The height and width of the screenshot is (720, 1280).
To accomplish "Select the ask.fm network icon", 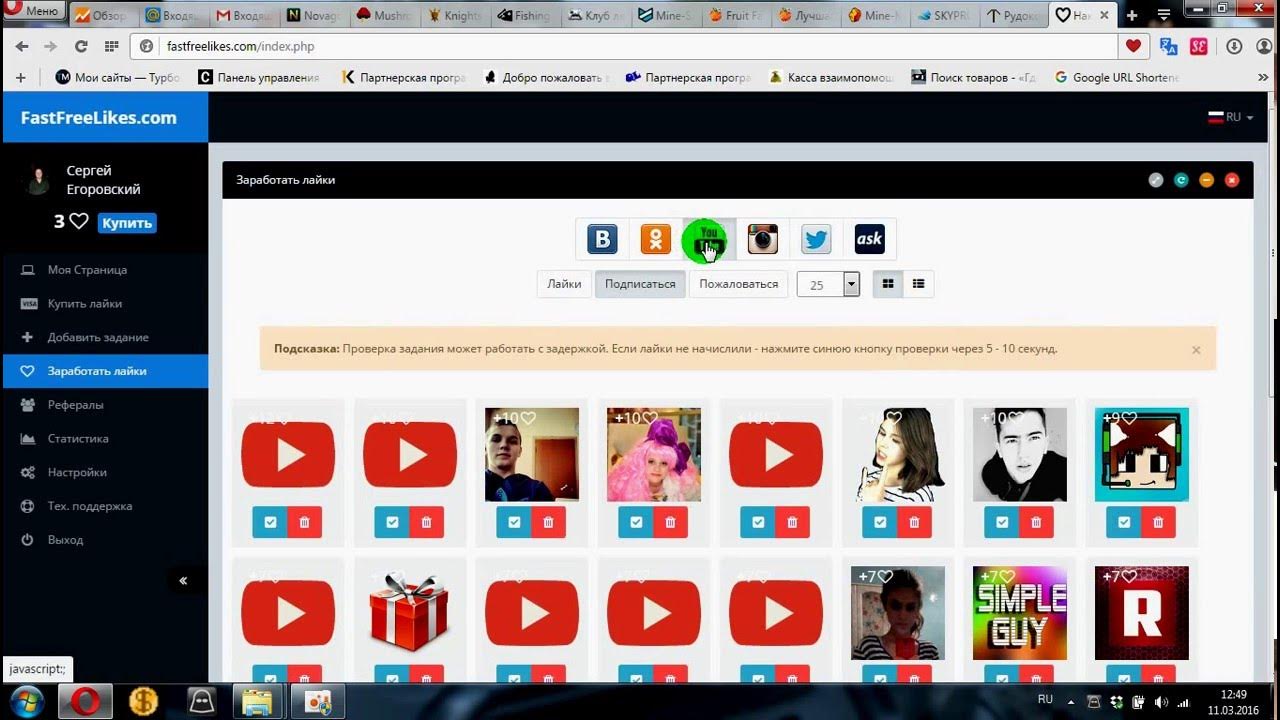I will coord(869,239).
